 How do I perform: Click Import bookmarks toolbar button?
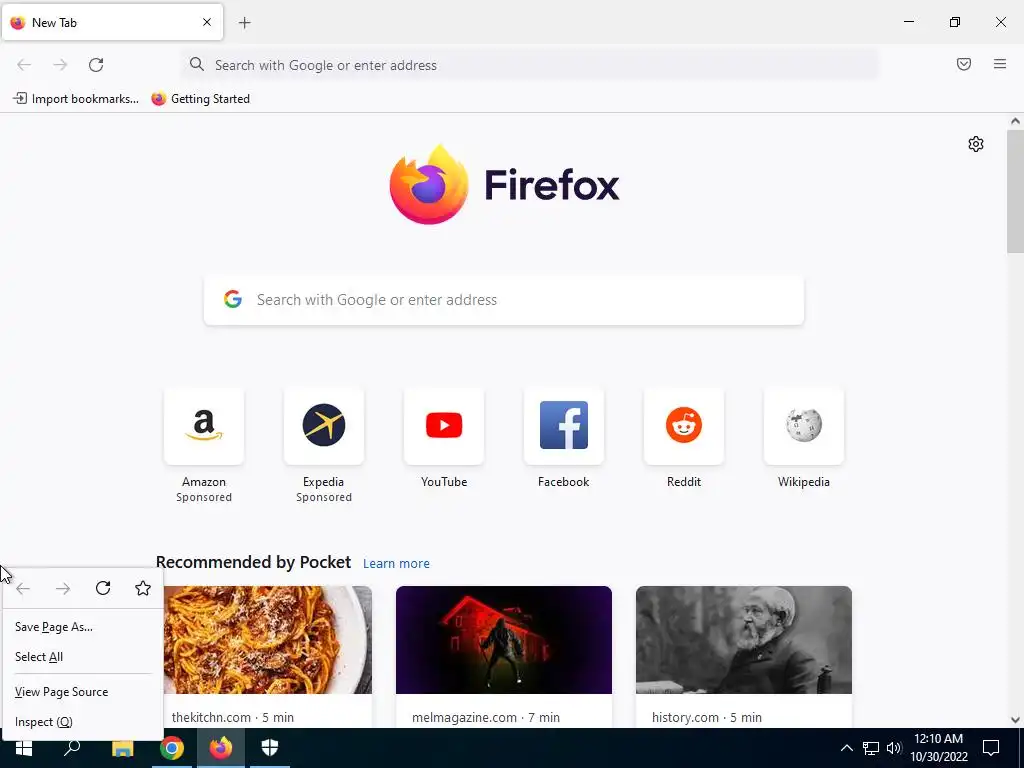pos(76,99)
